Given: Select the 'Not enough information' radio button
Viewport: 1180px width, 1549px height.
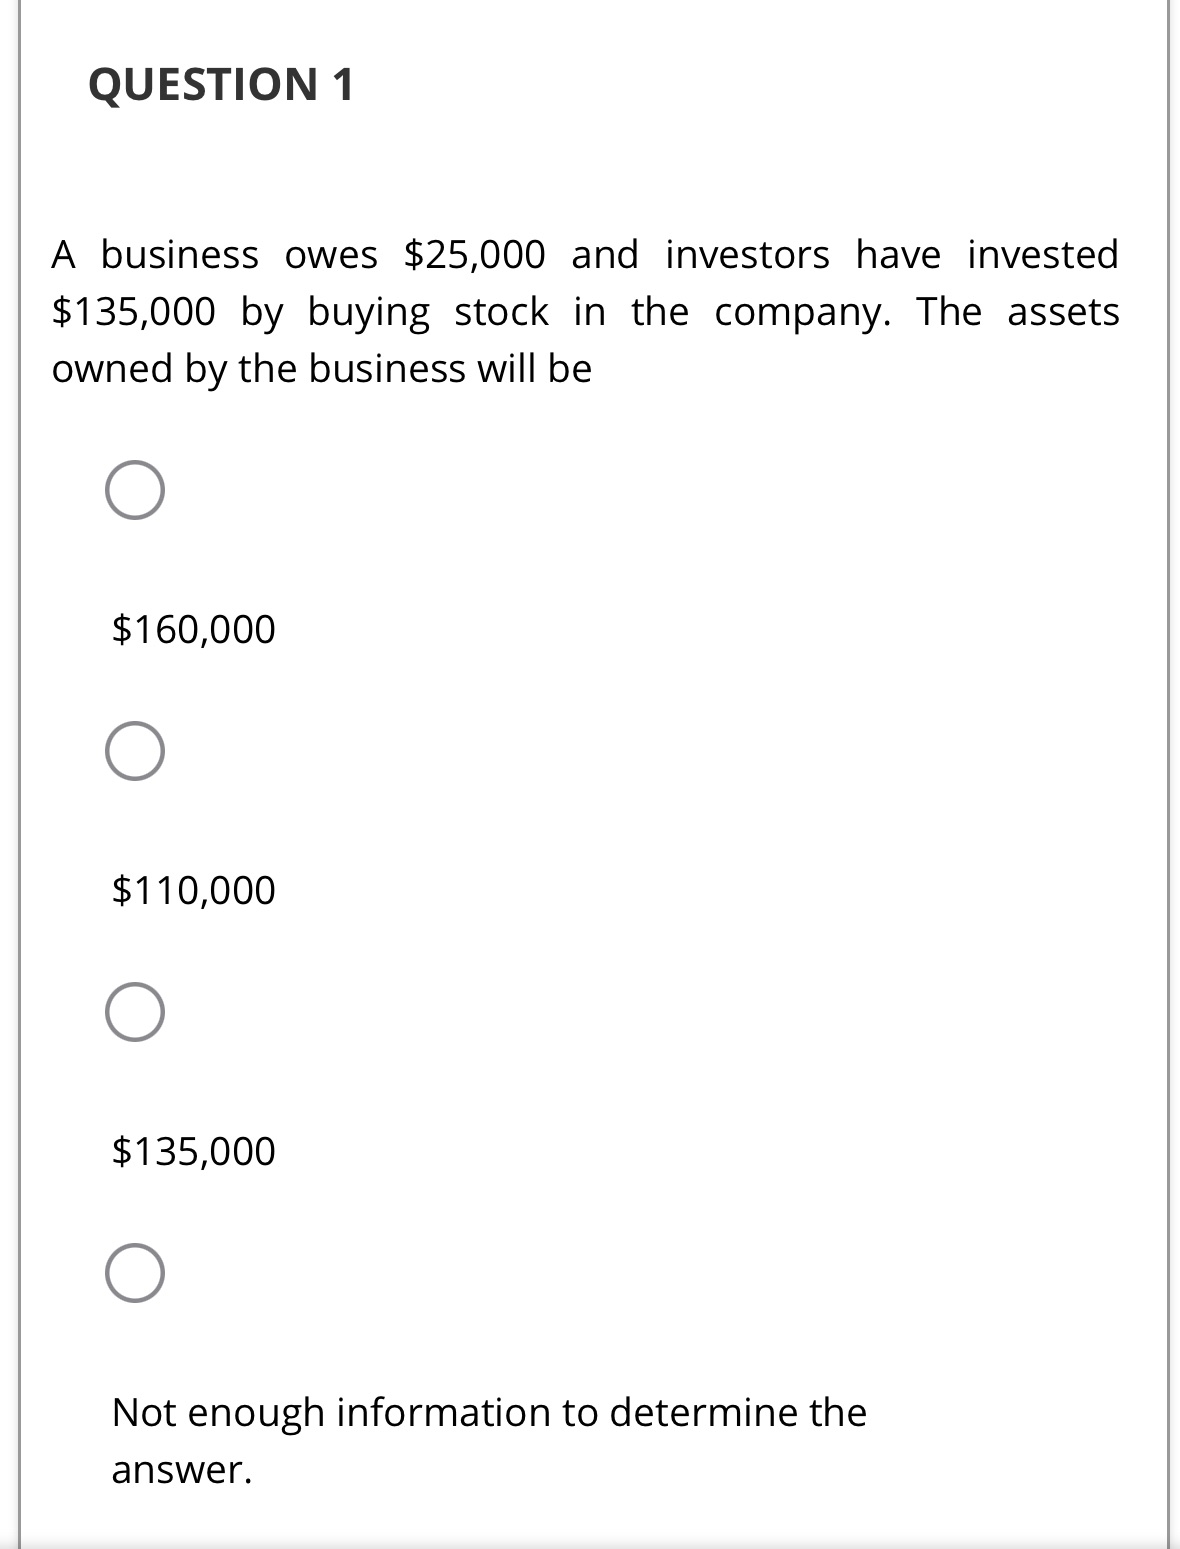Looking at the screenshot, I should [136, 1274].
